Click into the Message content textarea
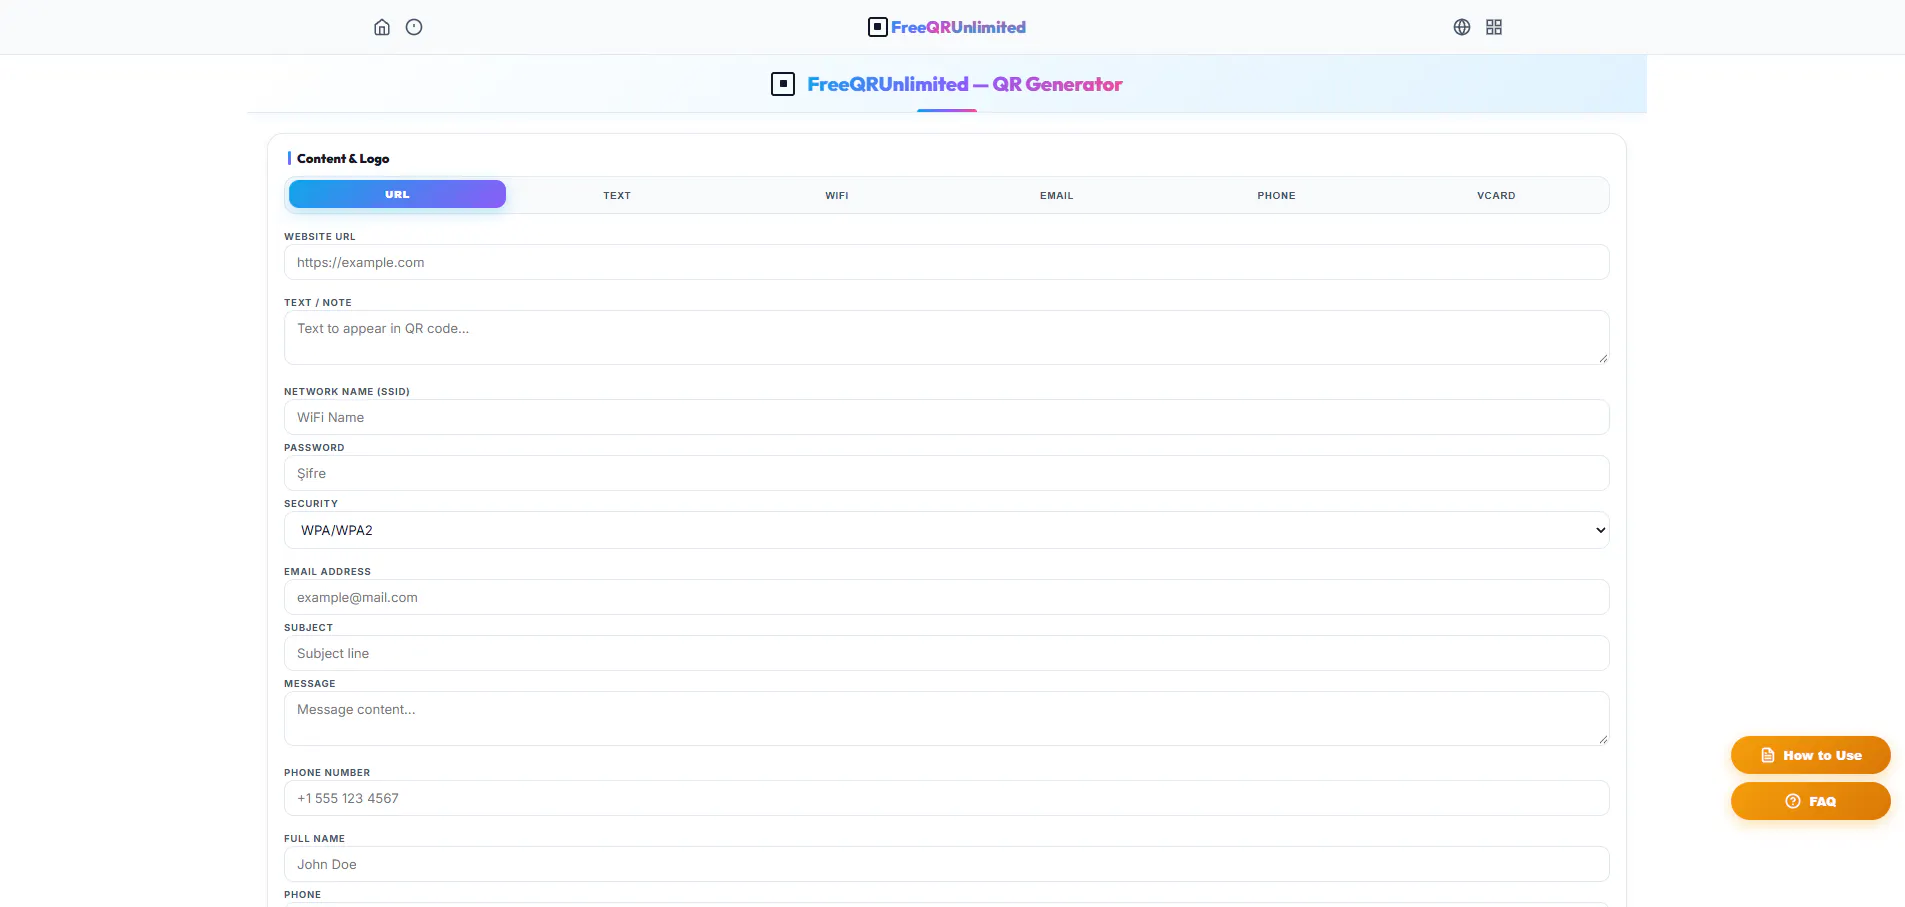The image size is (1905, 907). pyautogui.click(x=947, y=718)
